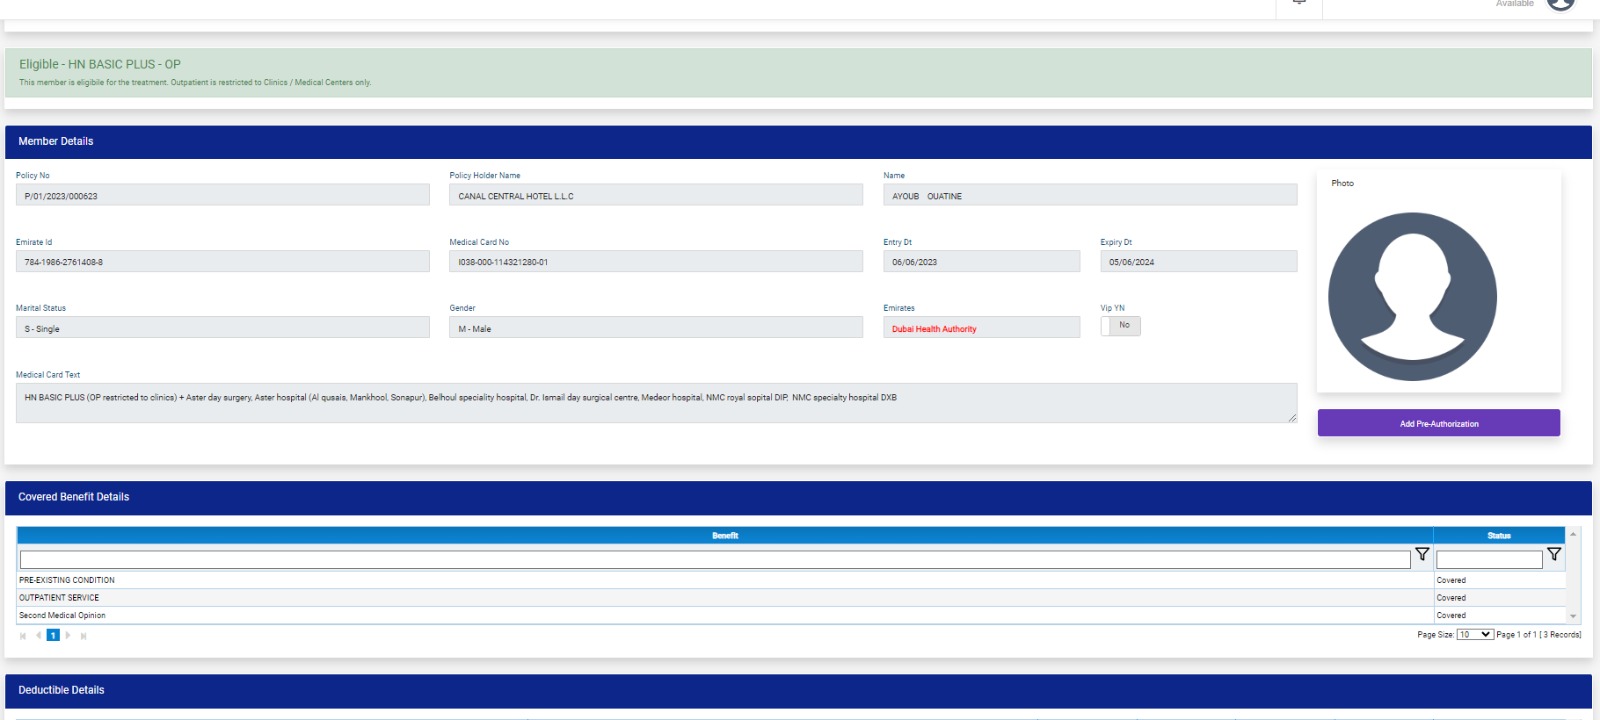The height and width of the screenshot is (720, 1600).
Task: Open the Page Size dropdown
Action: (1474, 635)
